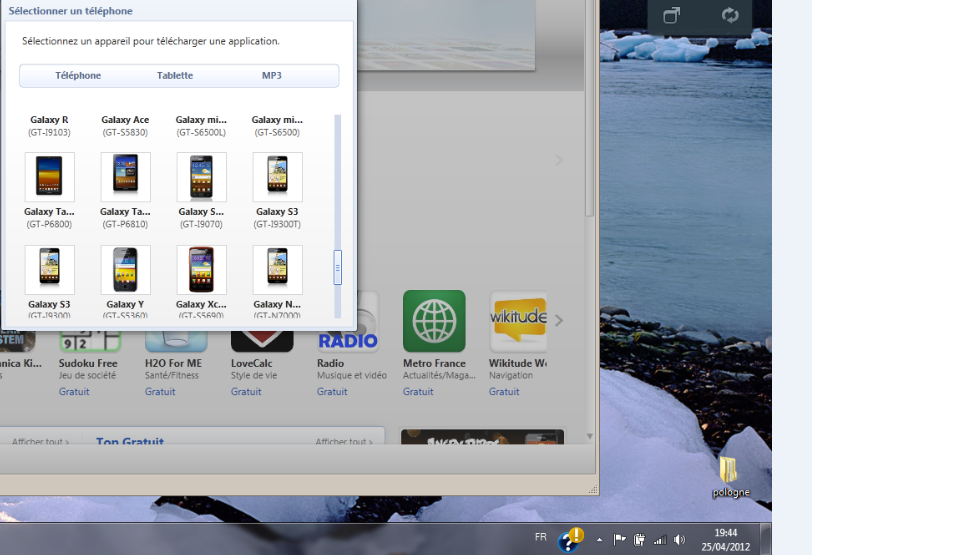Image resolution: width=960 pixels, height=555 pixels.
Task: Select the pologne desktop folder
Action: [730, 477]
